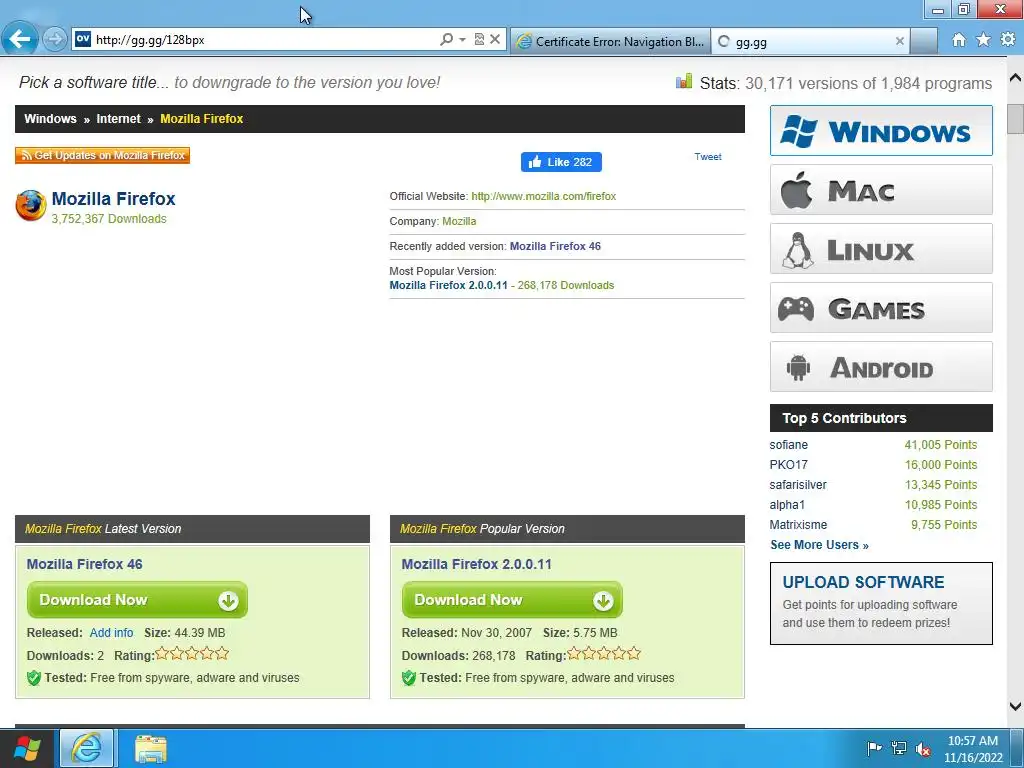Click the OV site icon in address bar
Image resolution: width=1024 pixels, height=768 pixels.
[83, 39]
